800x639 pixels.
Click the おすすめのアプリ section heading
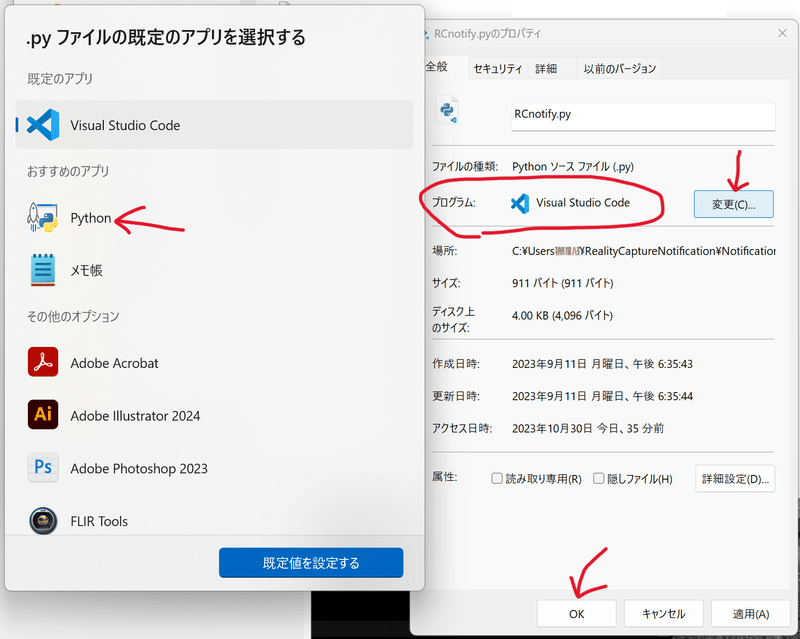(x=68, y=171)
